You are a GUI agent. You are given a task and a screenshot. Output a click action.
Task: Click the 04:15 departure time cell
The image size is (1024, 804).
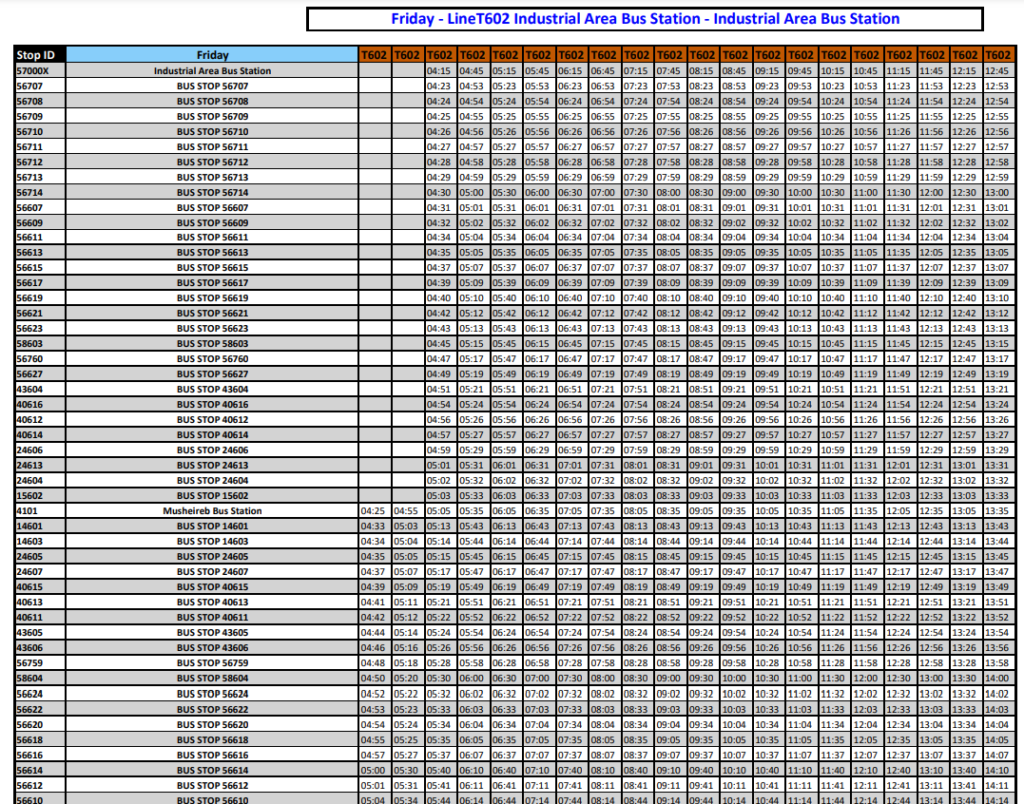(439, 71)
